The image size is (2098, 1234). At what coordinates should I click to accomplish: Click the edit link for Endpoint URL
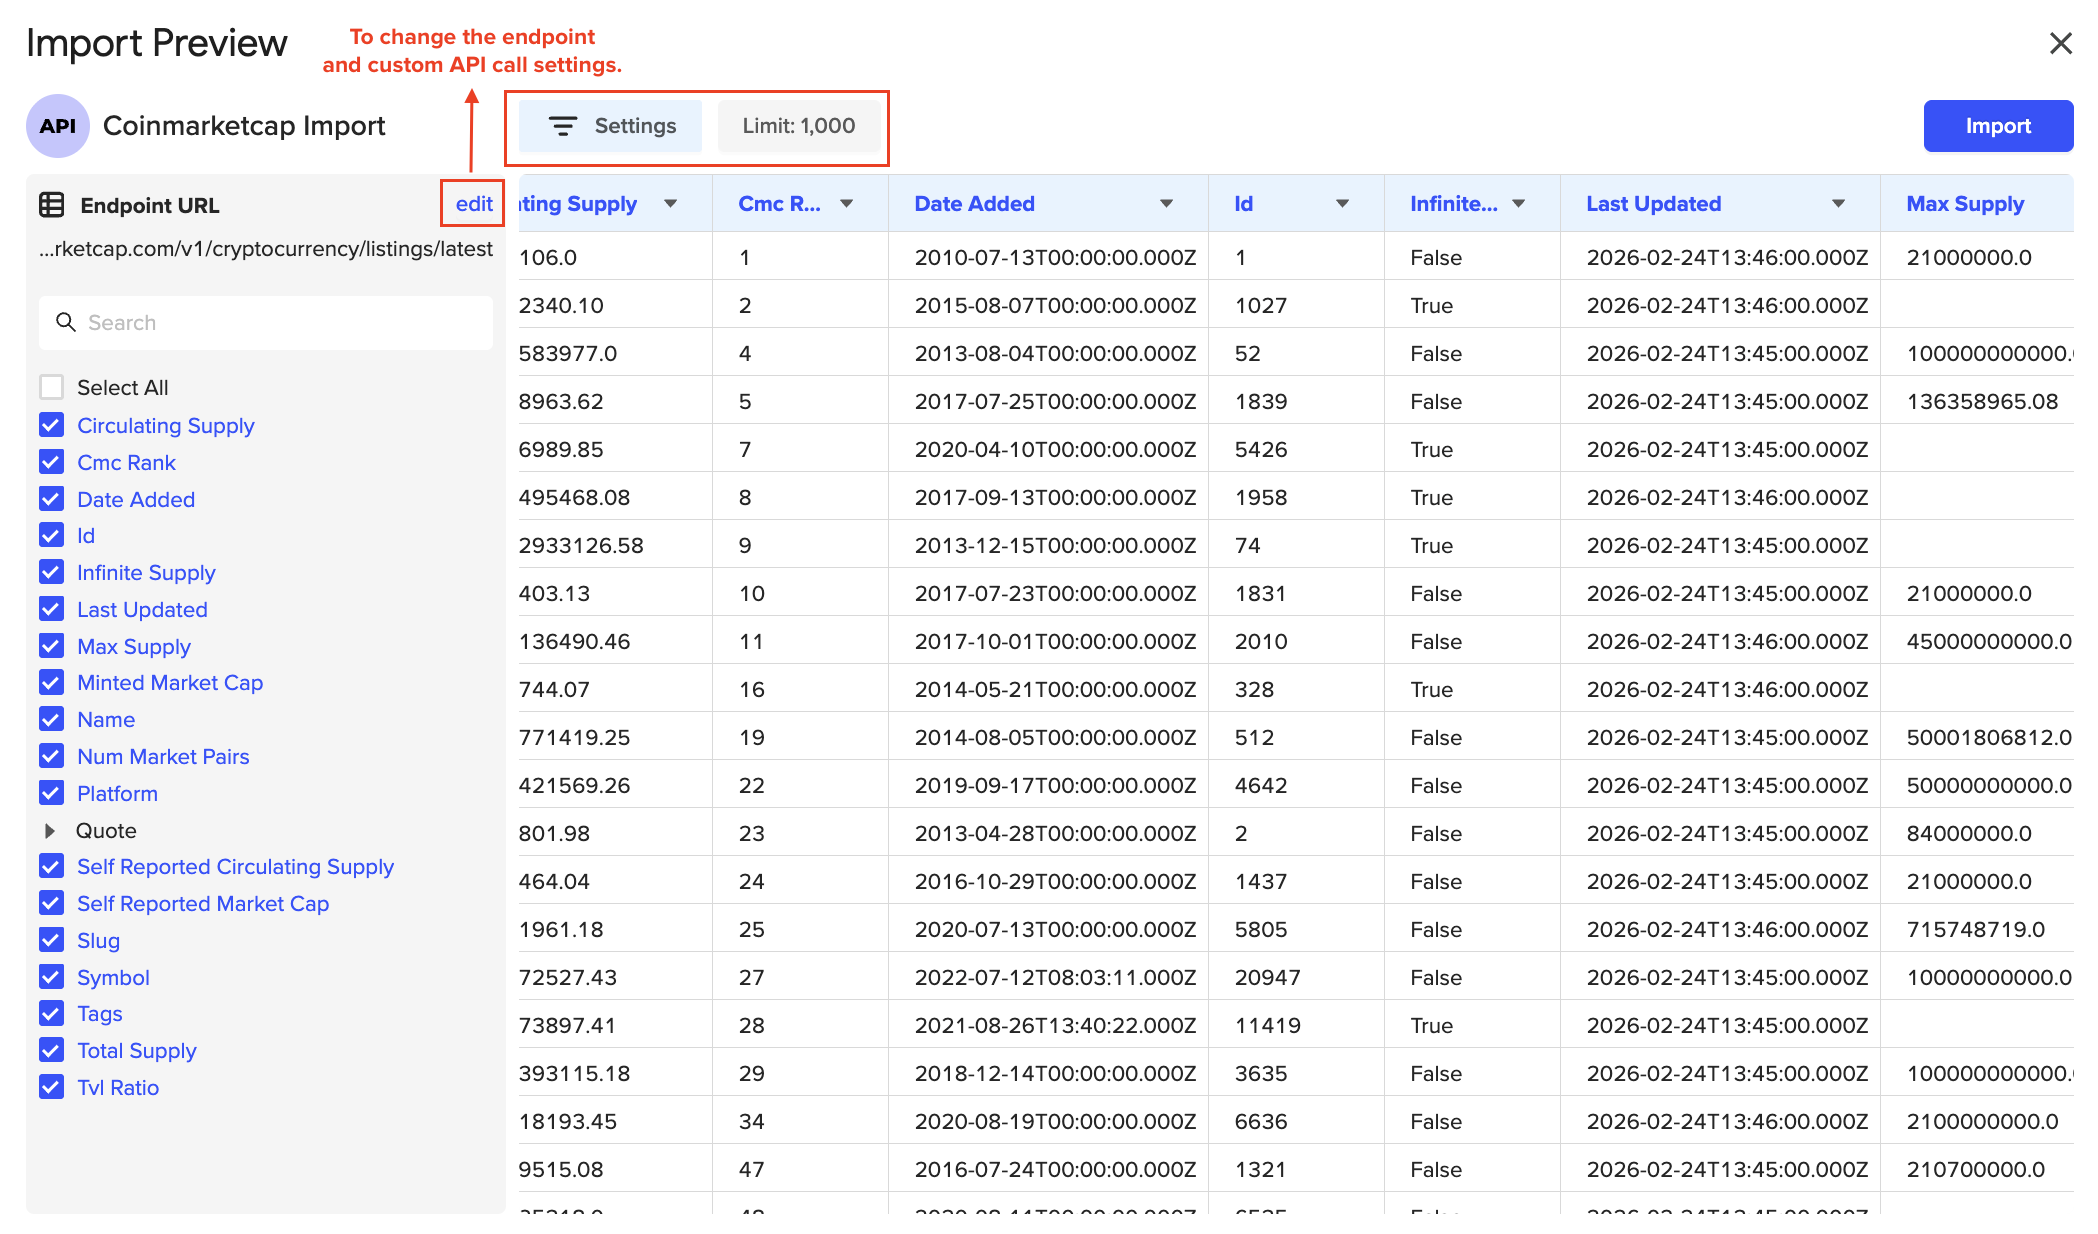click(474, 204)
